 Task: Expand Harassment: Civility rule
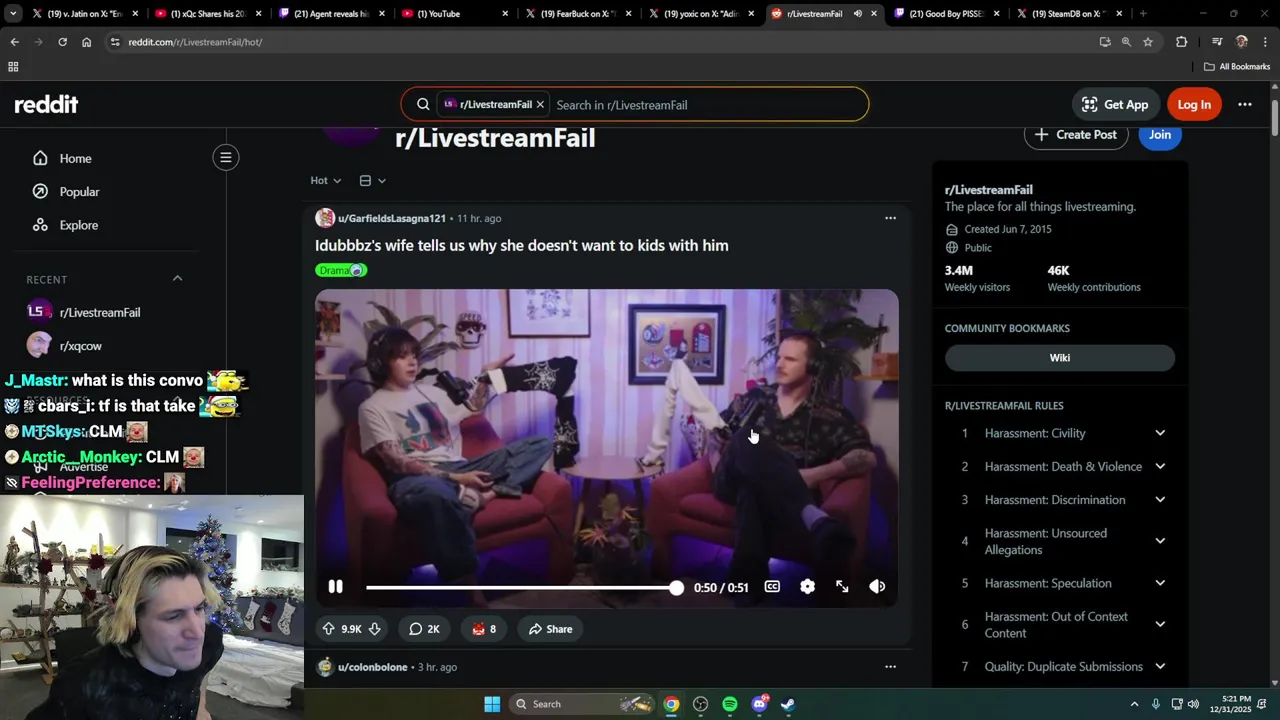coord(1160,433)
